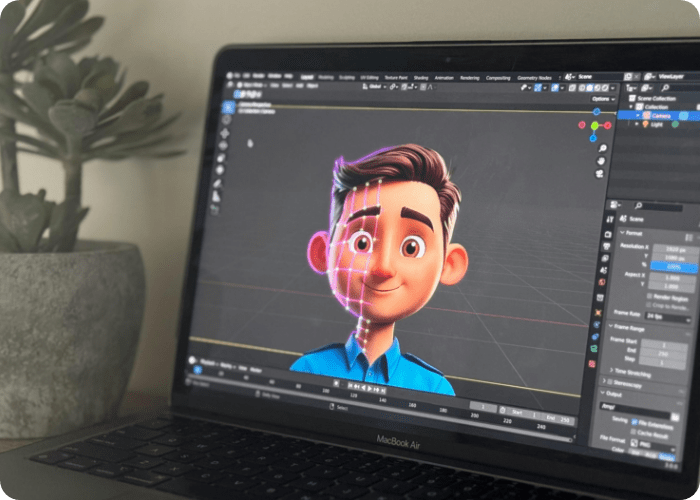The height and width of the screenshot is (500, 700).
Task: Switch to the Rendering workspace tab
Action: [470, 78]
